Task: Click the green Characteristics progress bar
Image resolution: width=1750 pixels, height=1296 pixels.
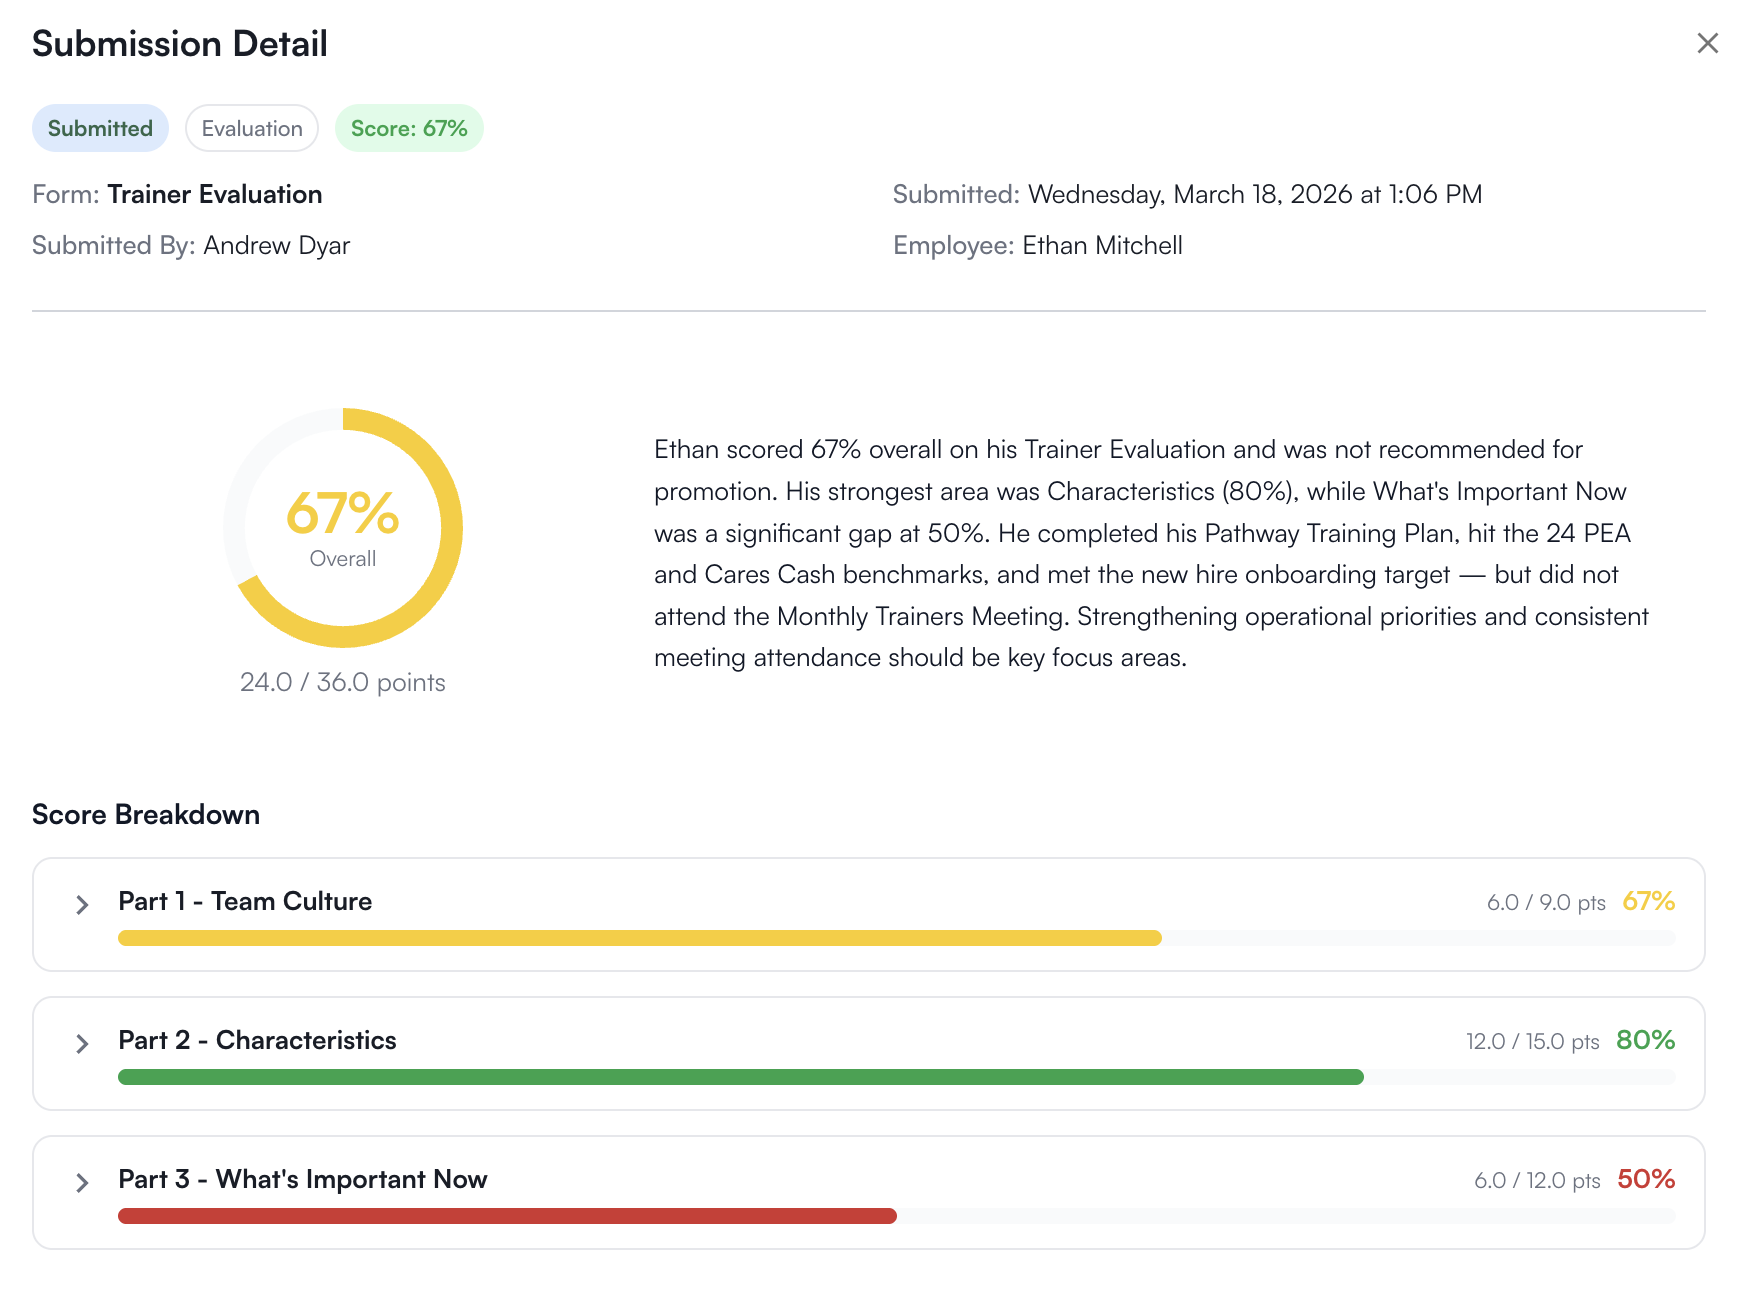Action: tap(740, 1077)
